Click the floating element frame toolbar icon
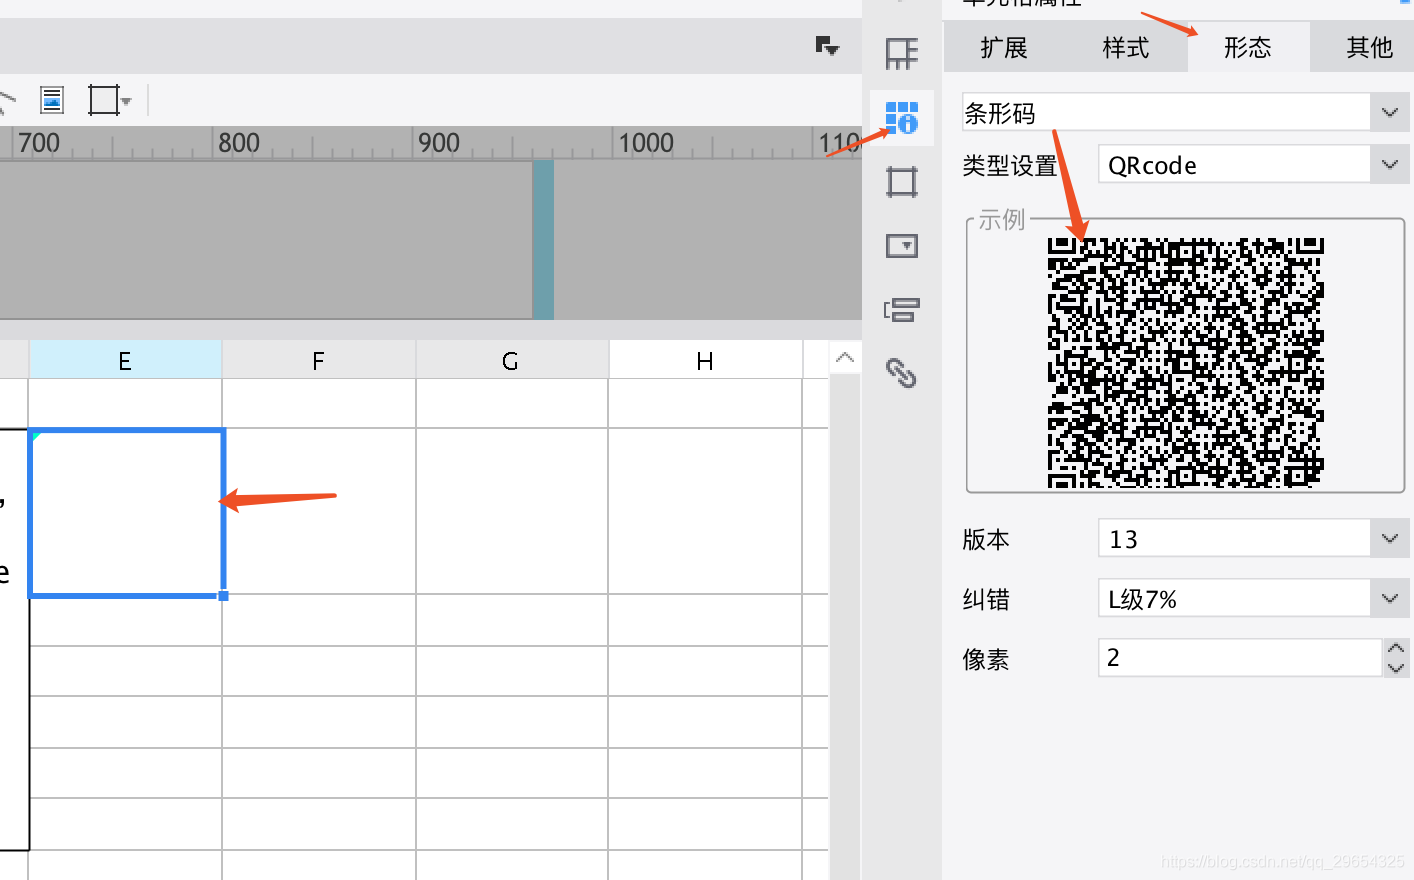1414x880 pixels. 103,100
